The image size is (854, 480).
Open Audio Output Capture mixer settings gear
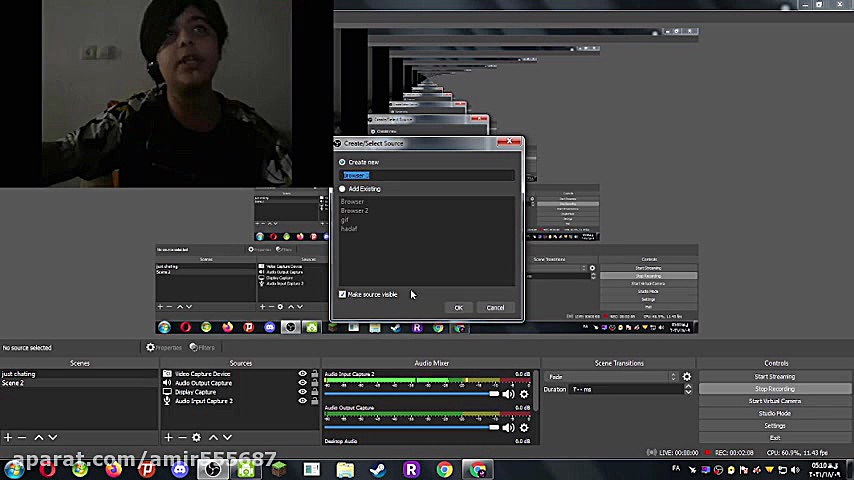524,428
